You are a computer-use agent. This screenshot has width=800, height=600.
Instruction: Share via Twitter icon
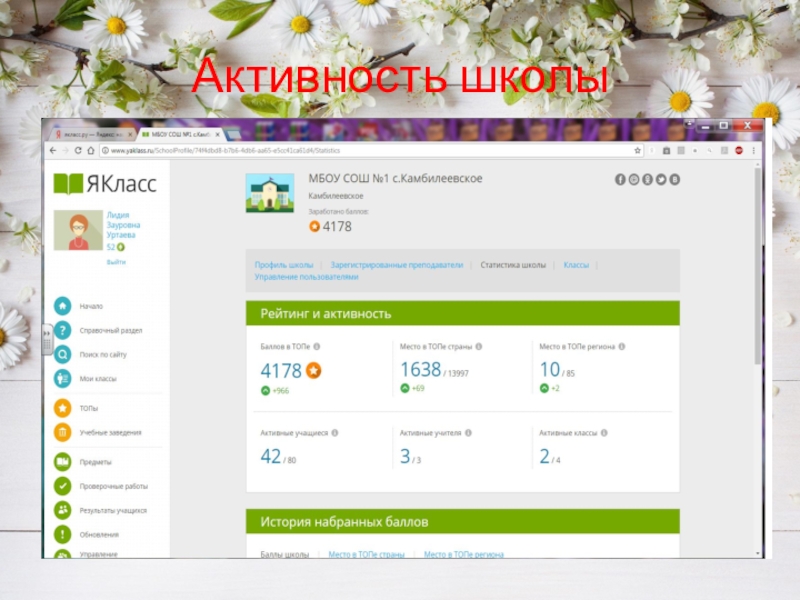click(661, 180)
